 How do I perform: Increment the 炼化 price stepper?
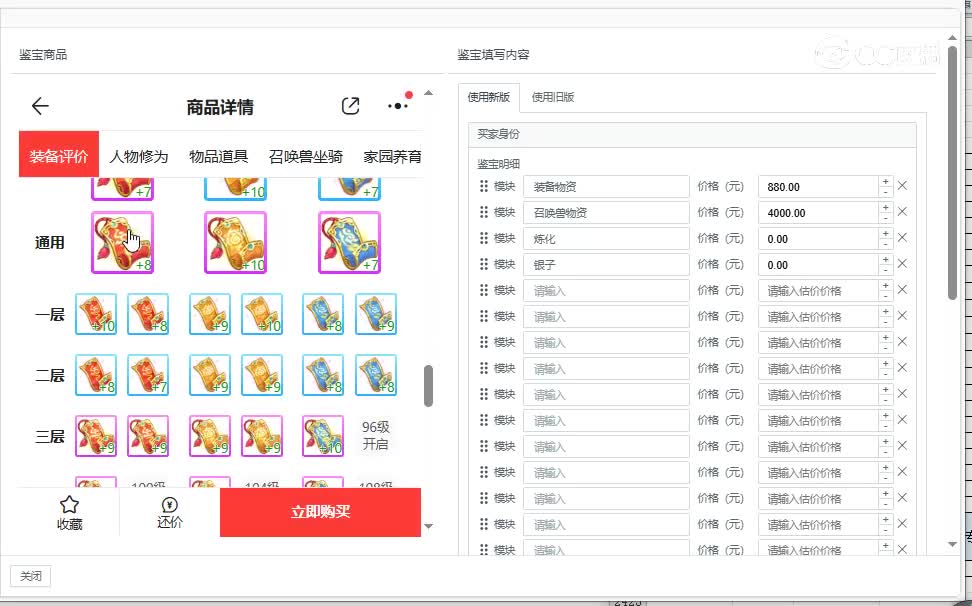pyautogui.click(x=885, y=234)
